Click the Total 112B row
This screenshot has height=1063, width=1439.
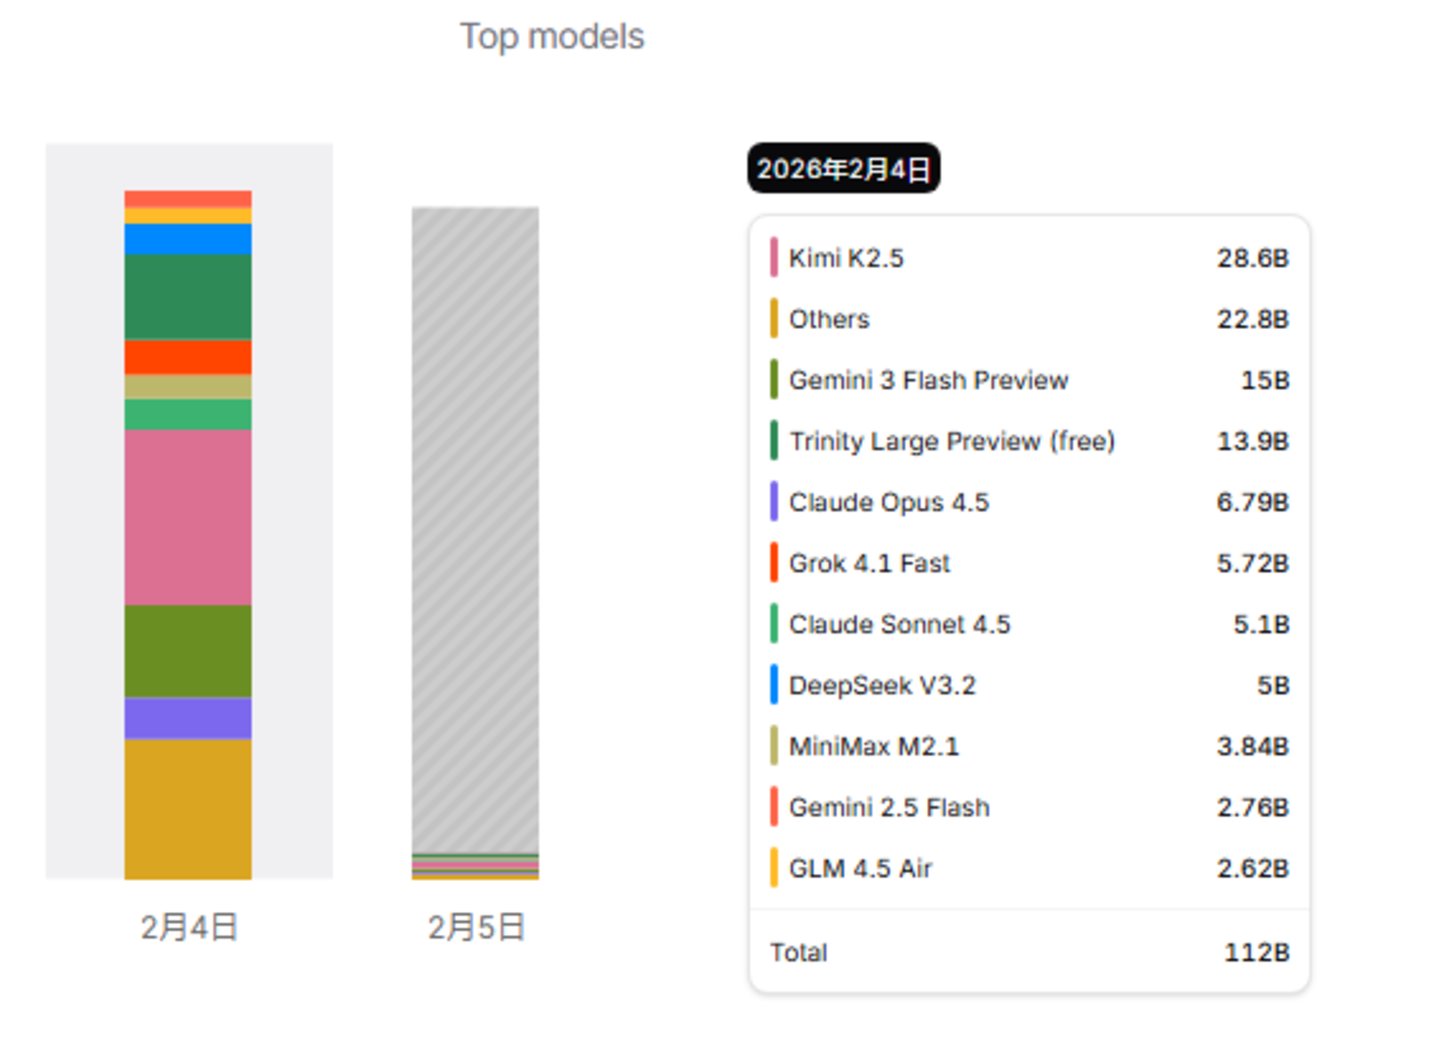[1029, 952]
